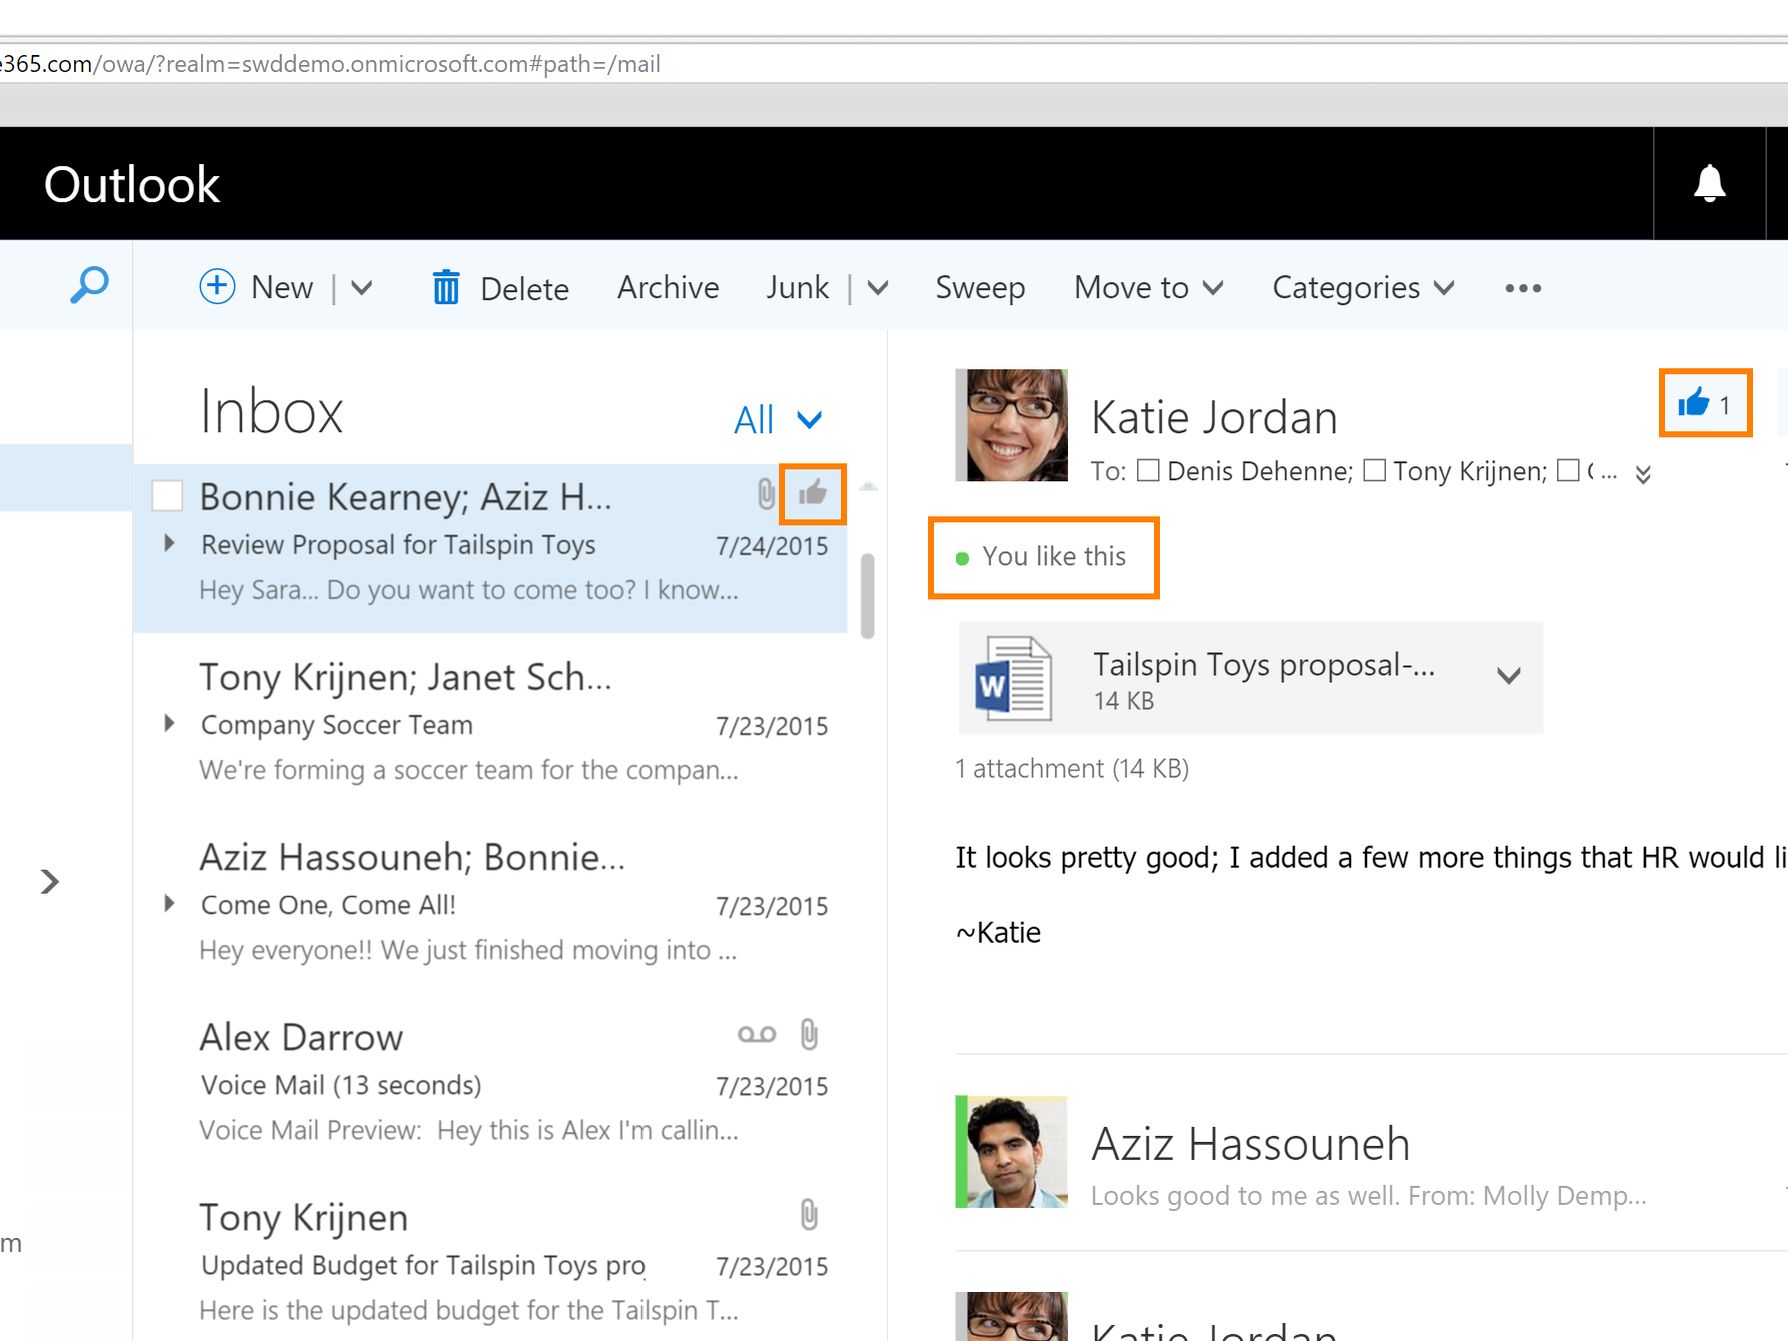This screenshot has width=1788, height=1341.
Task: Check the third truncated recipient box
Action: 1568,470
